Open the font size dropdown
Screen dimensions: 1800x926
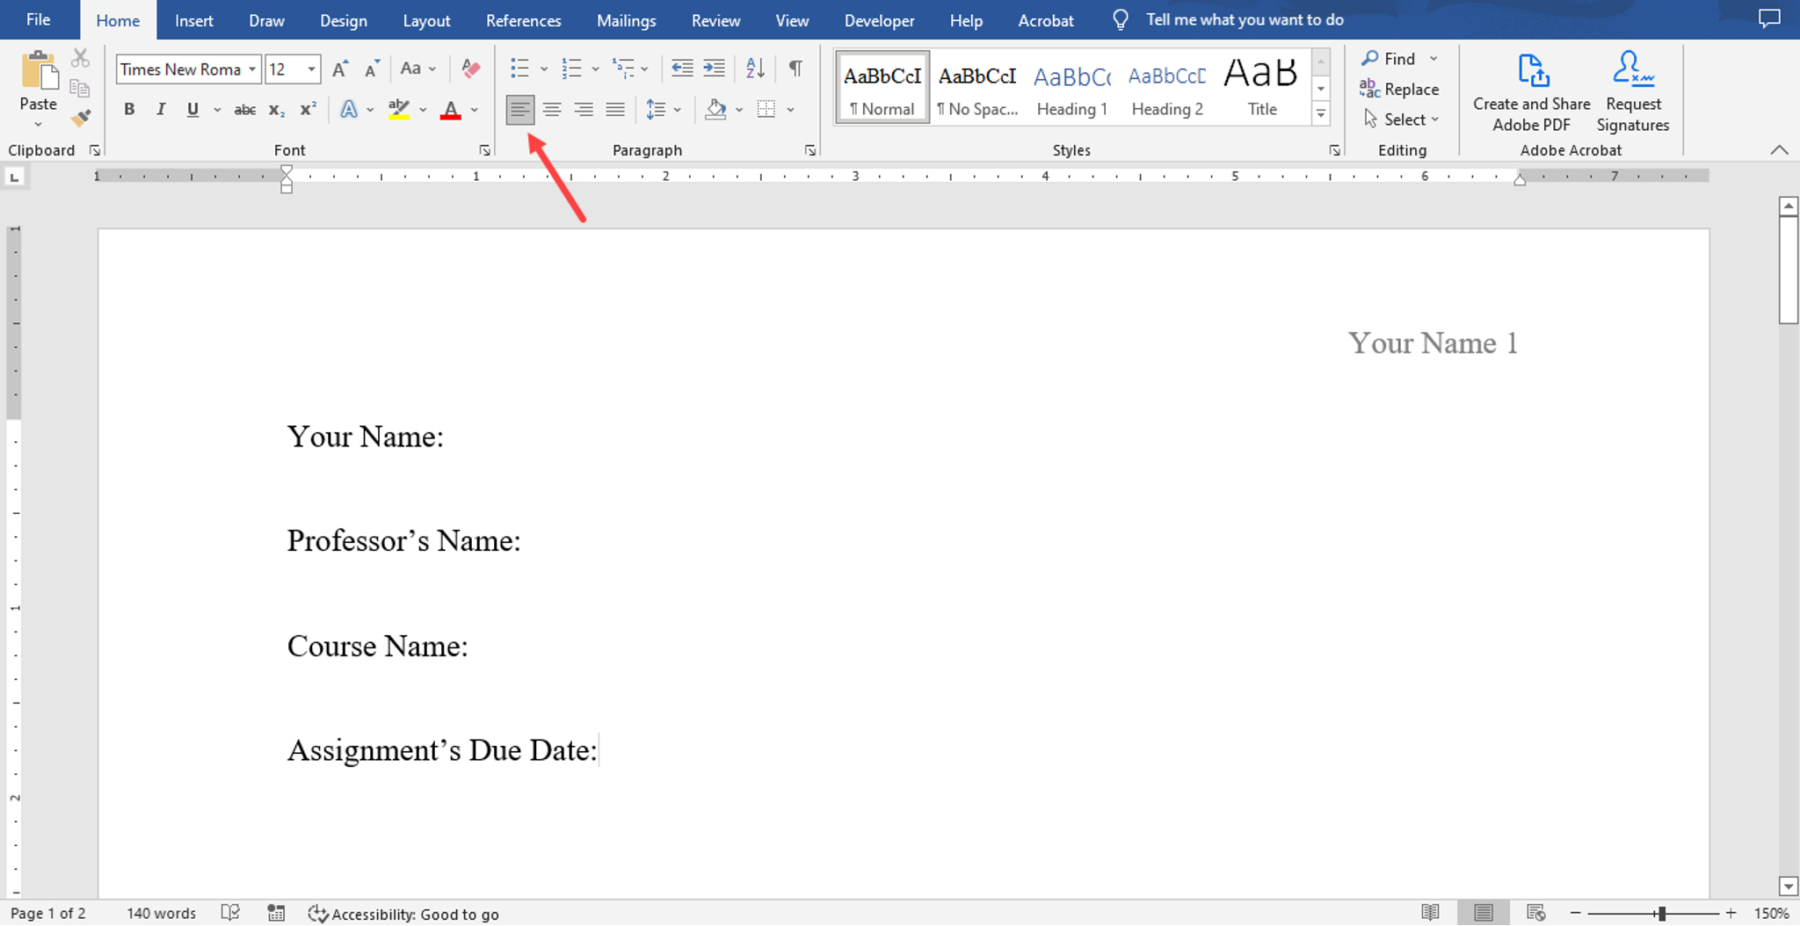[x=311, y=69]
